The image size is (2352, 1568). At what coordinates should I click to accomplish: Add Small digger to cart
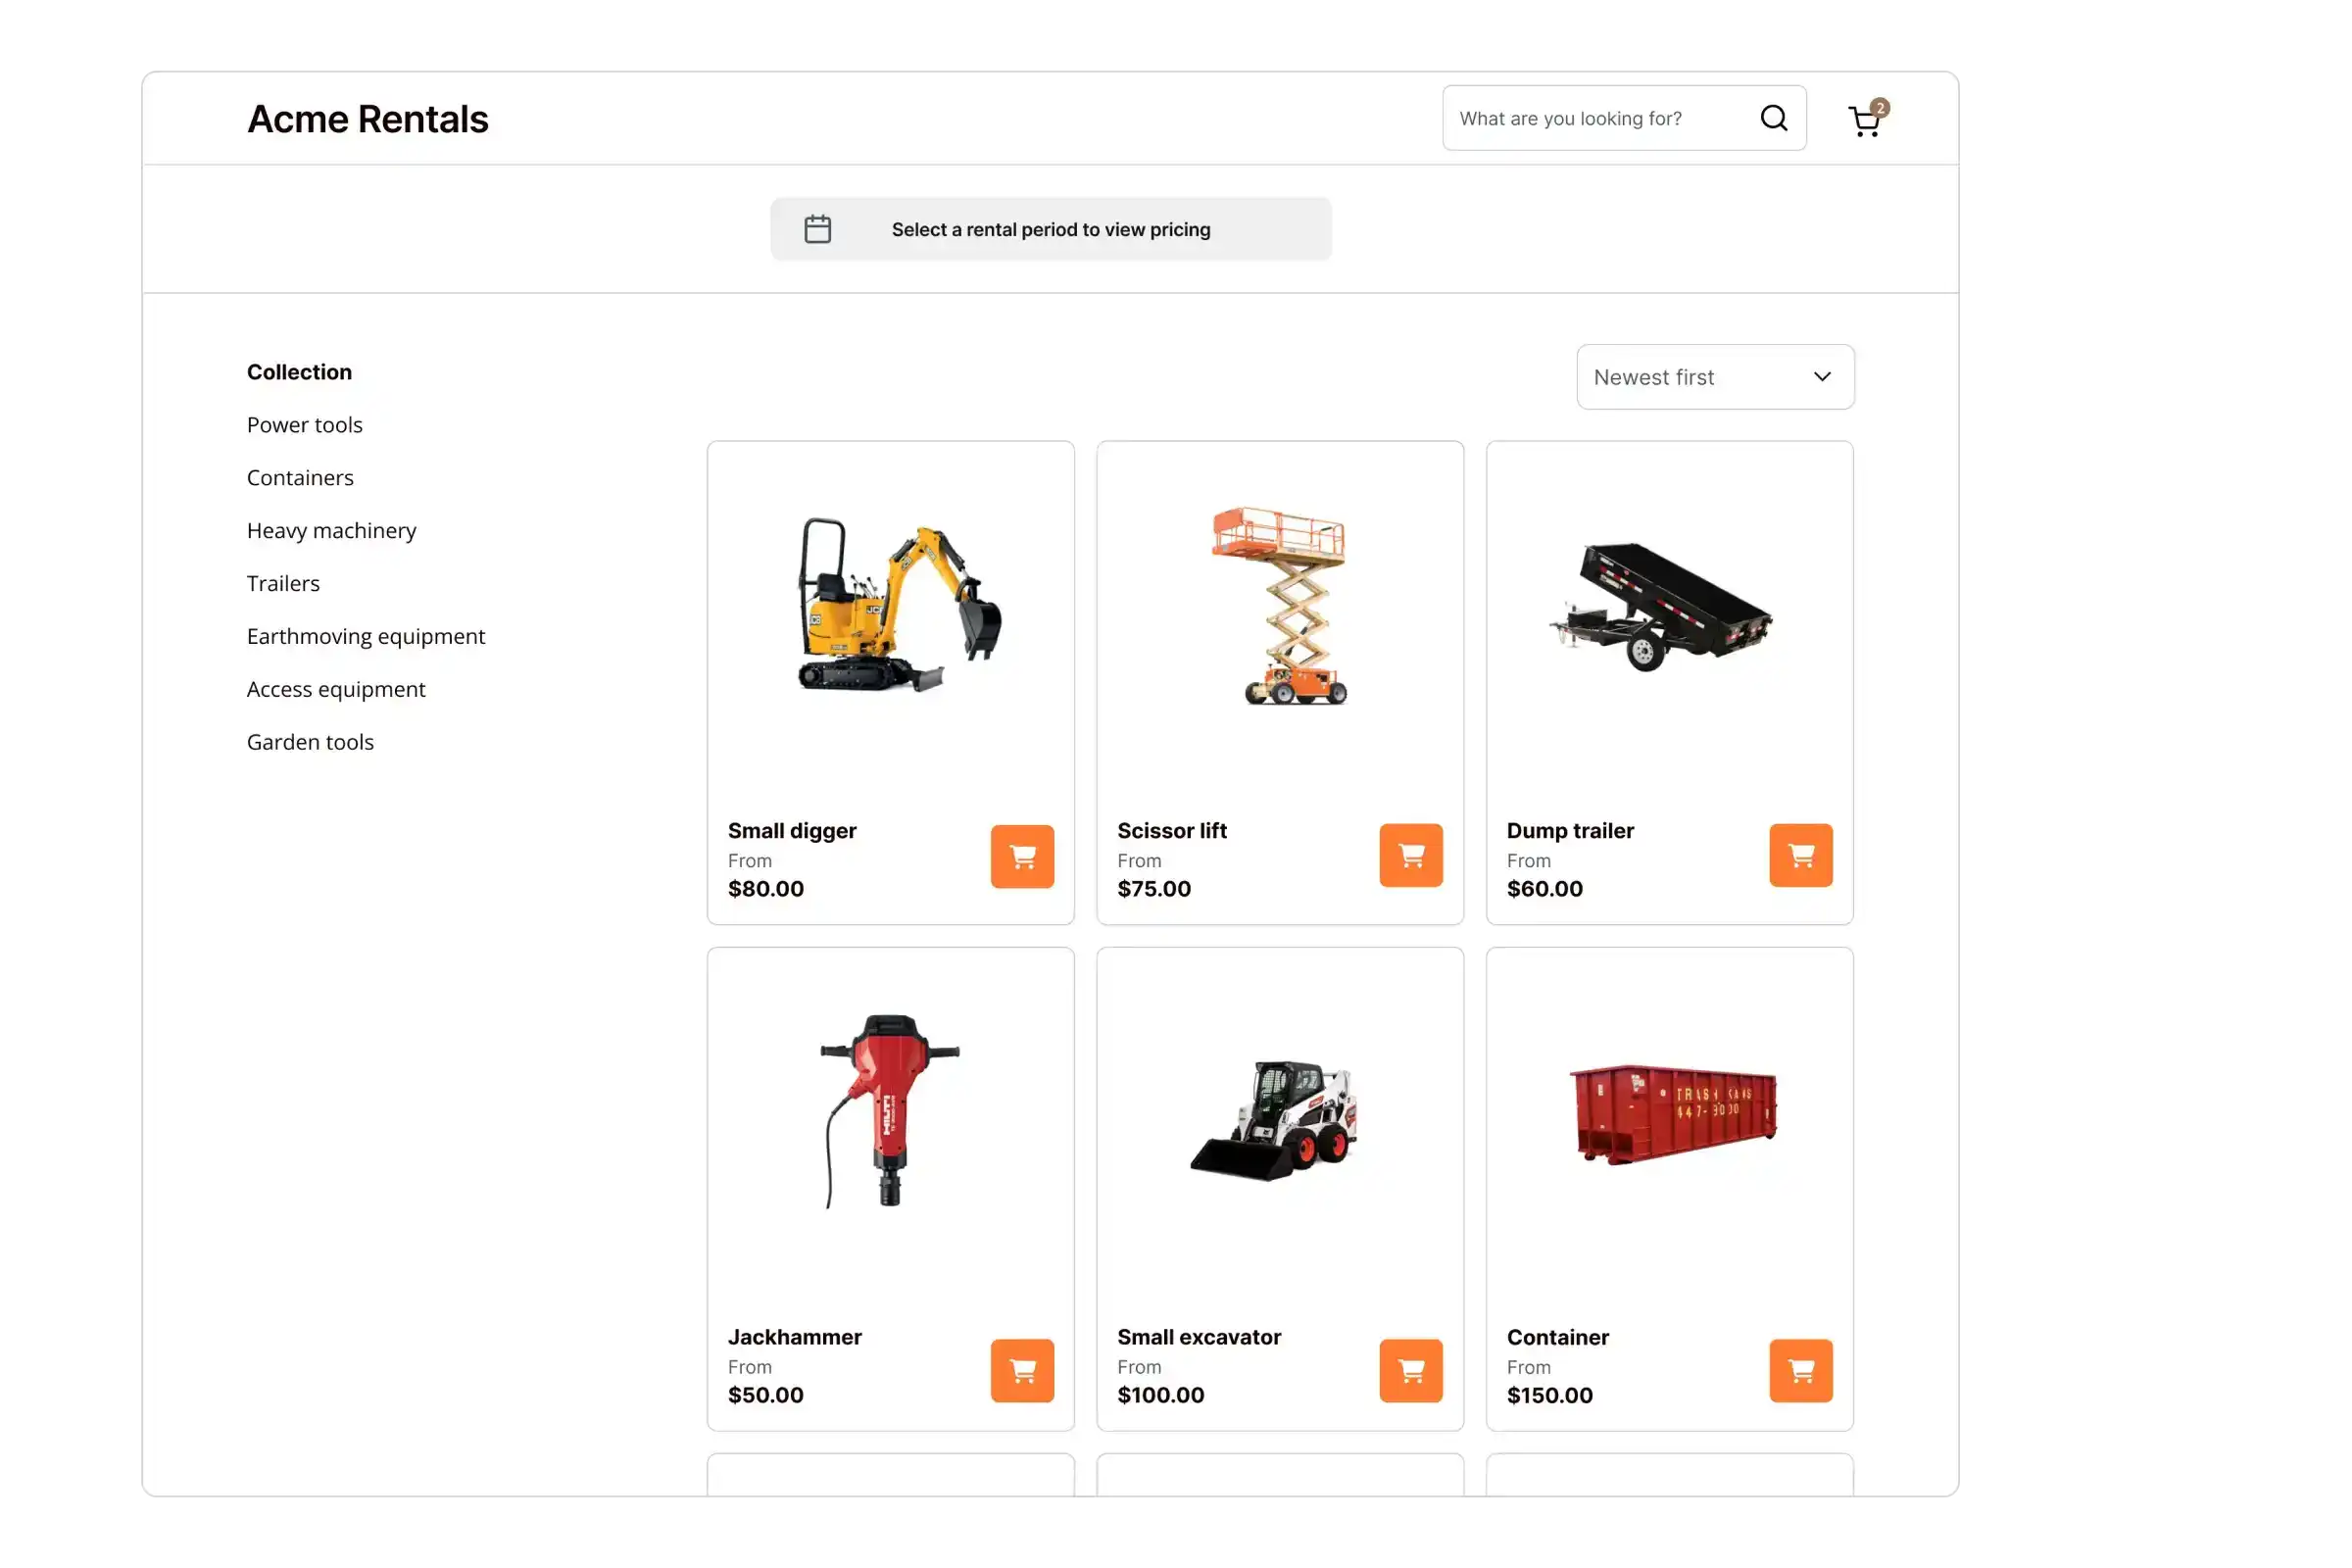[x=1022, y=856]
